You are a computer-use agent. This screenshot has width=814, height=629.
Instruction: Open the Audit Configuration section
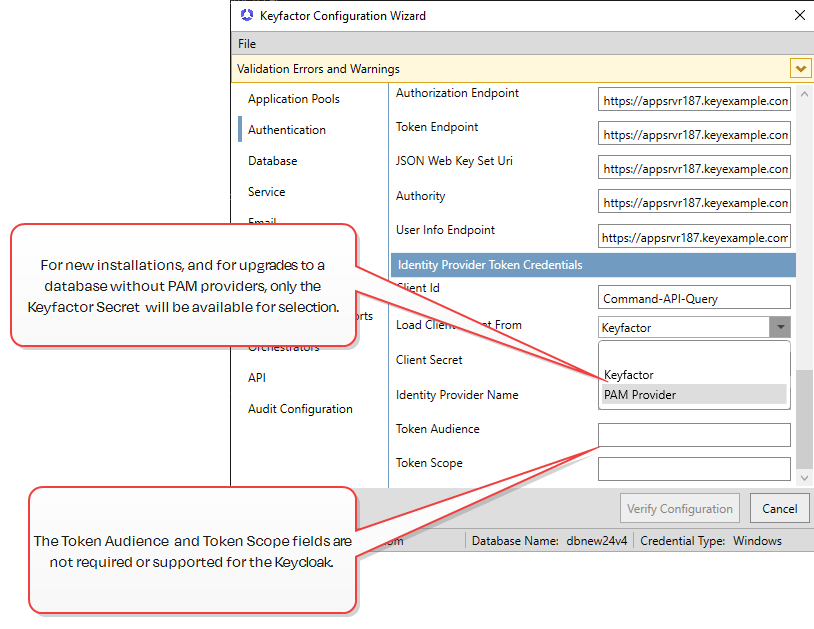coord(300,409)
